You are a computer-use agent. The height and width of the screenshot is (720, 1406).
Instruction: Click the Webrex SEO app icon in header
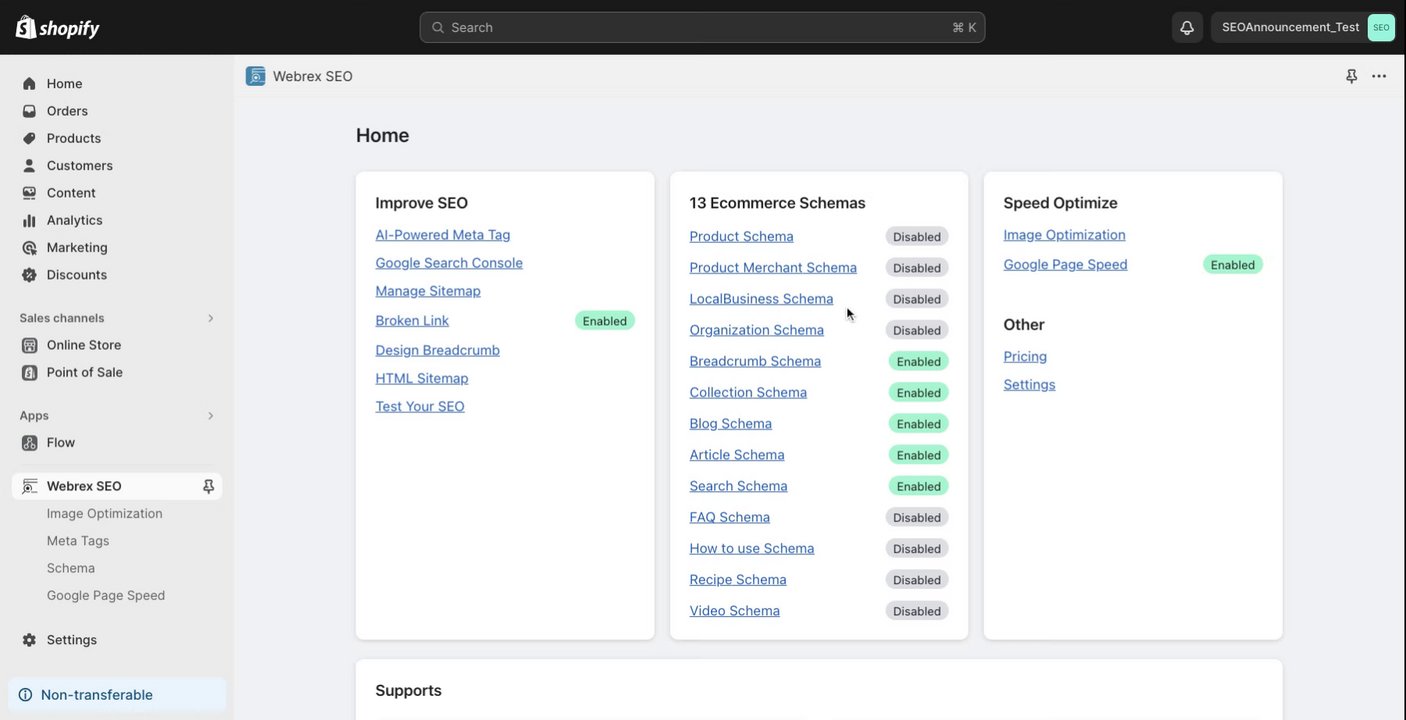256,76
